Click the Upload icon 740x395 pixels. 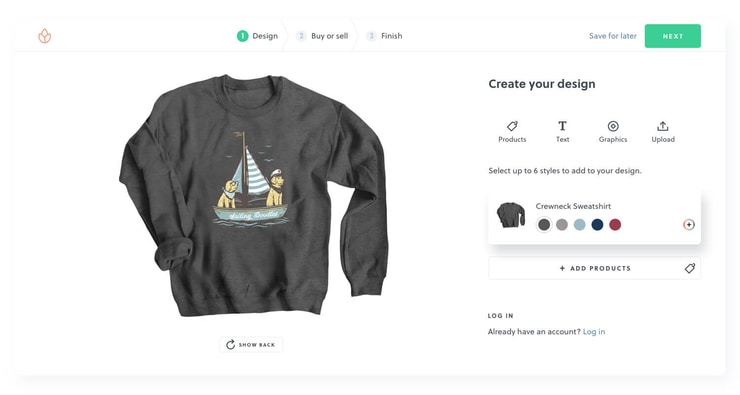[x=663, y=126]
